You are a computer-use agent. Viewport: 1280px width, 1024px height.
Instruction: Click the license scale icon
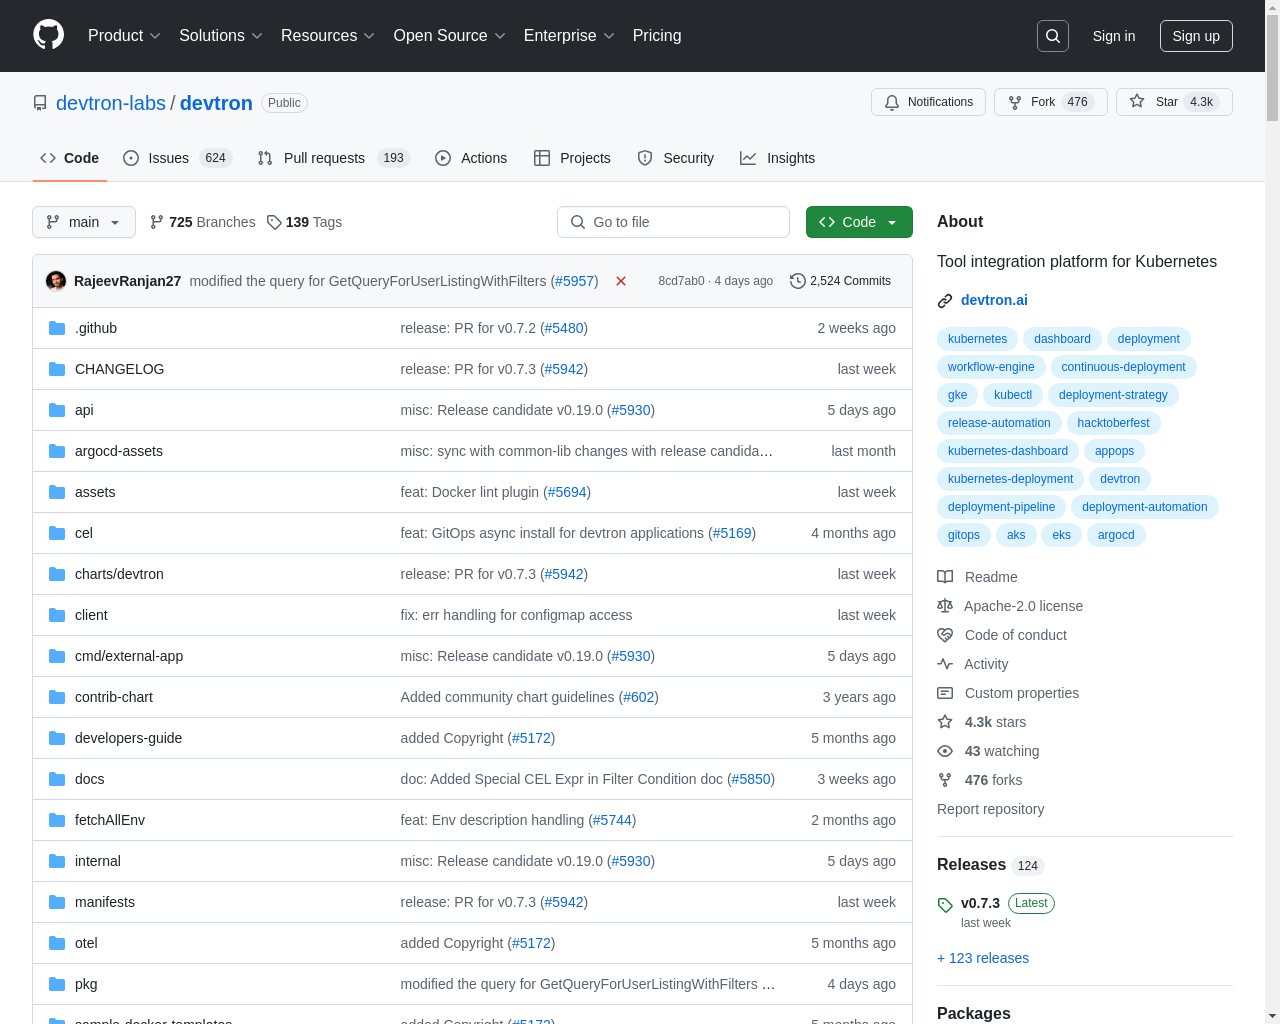coord(945,606)
